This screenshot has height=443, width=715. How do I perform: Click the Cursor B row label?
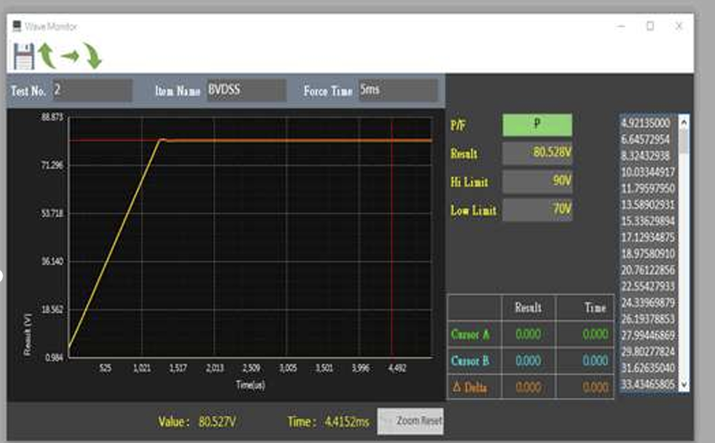pyautogui.click(x=470, y=361)
